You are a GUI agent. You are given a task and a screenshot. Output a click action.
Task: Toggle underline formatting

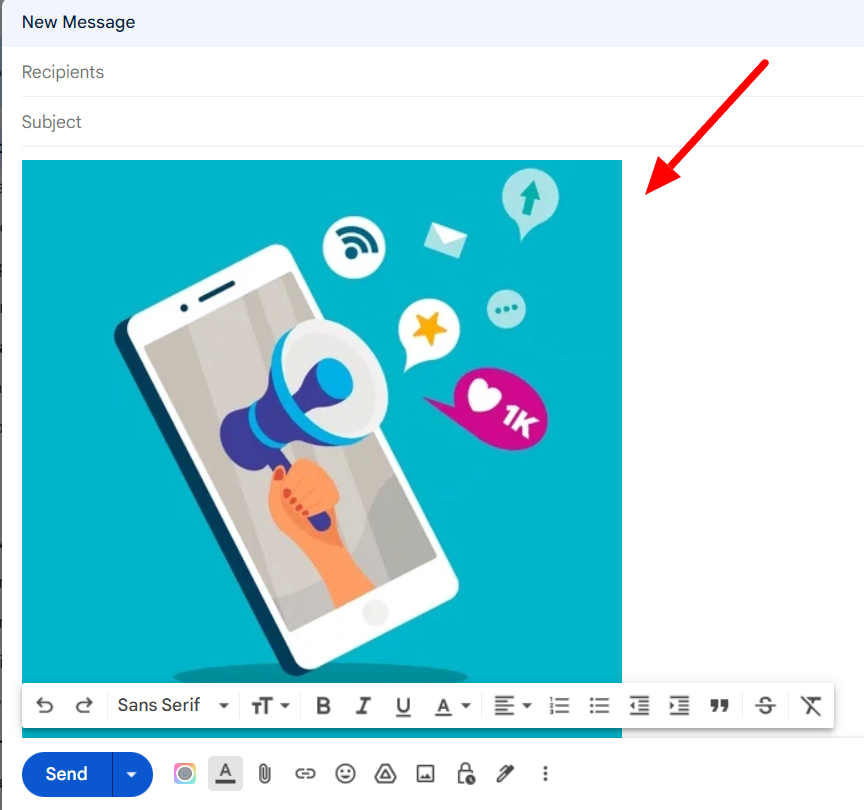403,706
